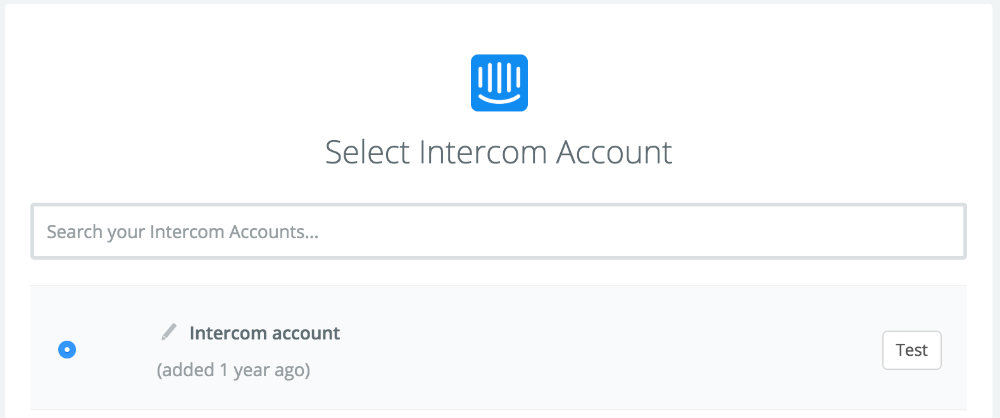Viewport: 1000px width, 418px height.
Task: Click the blue app icon above the heading
Action: click(499, 83)
